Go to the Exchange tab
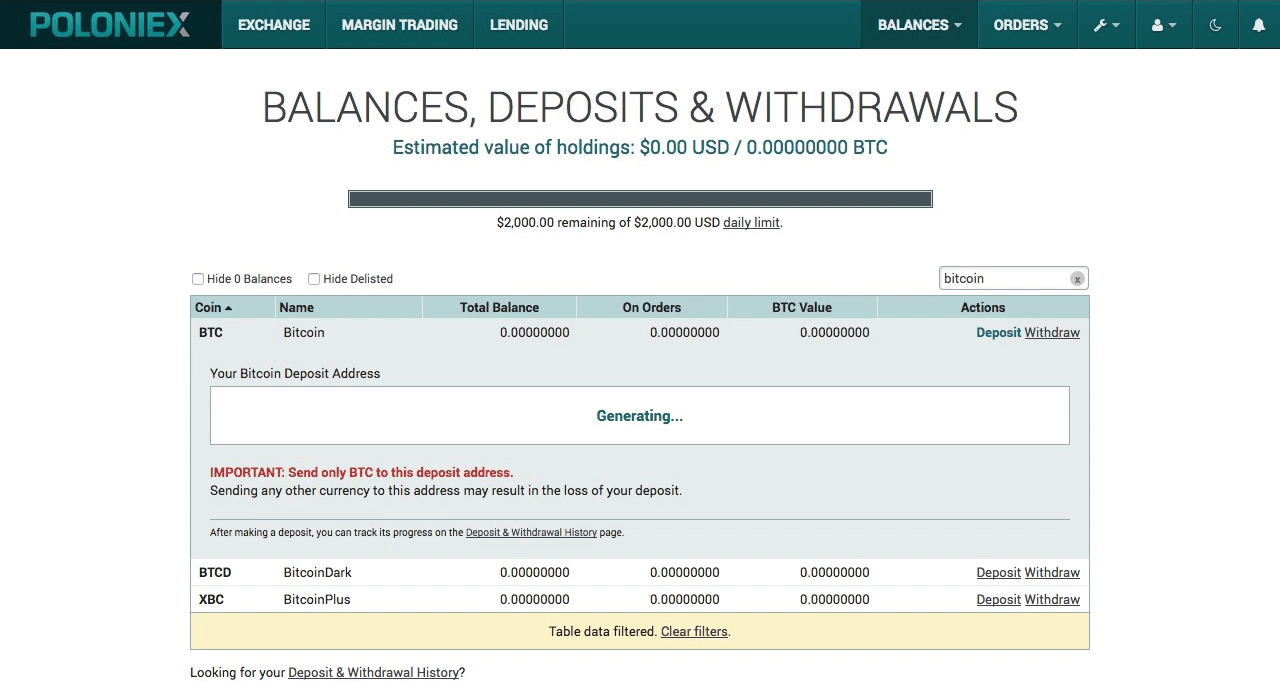The width and height of the screenshot is (1280, 681). click(274, 25)
